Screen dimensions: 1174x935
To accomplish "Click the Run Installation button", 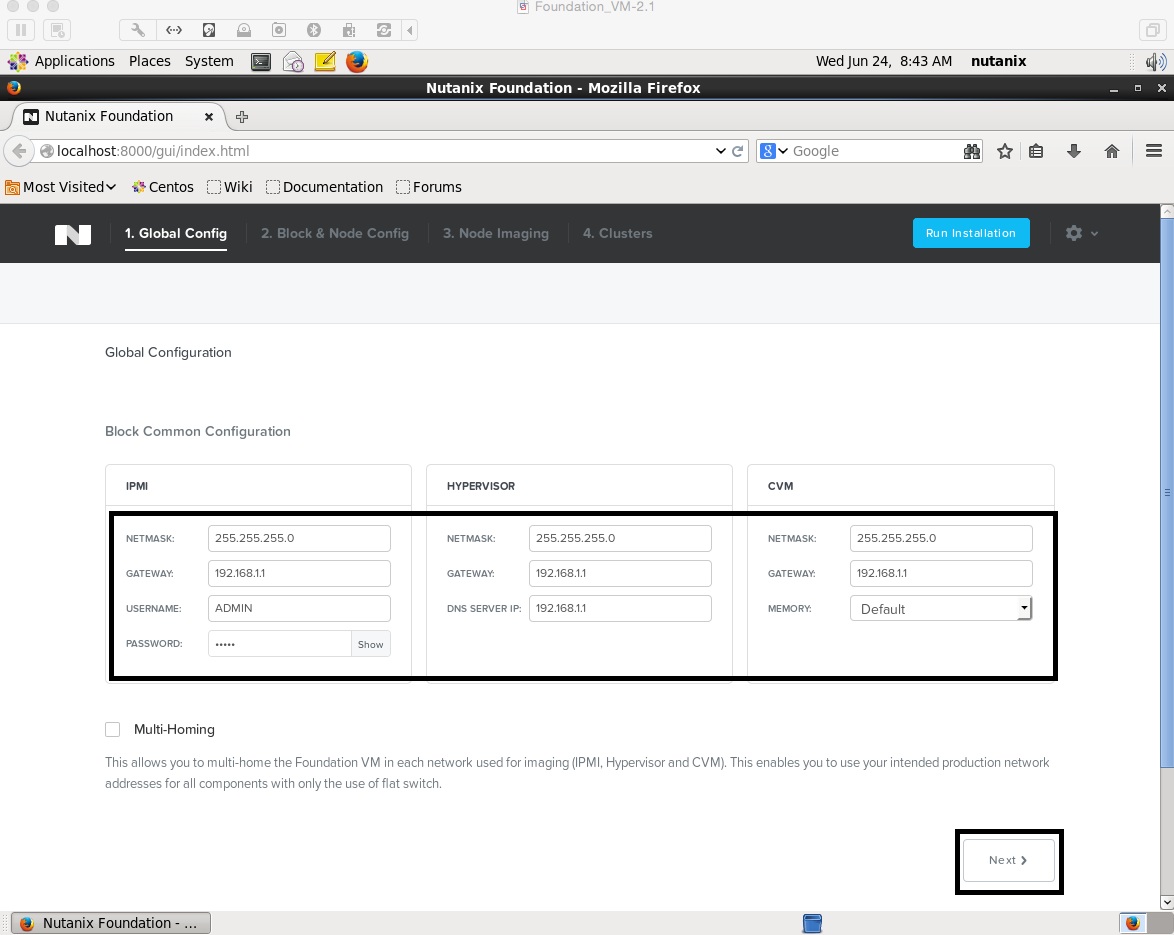I will tap(970, 233).
